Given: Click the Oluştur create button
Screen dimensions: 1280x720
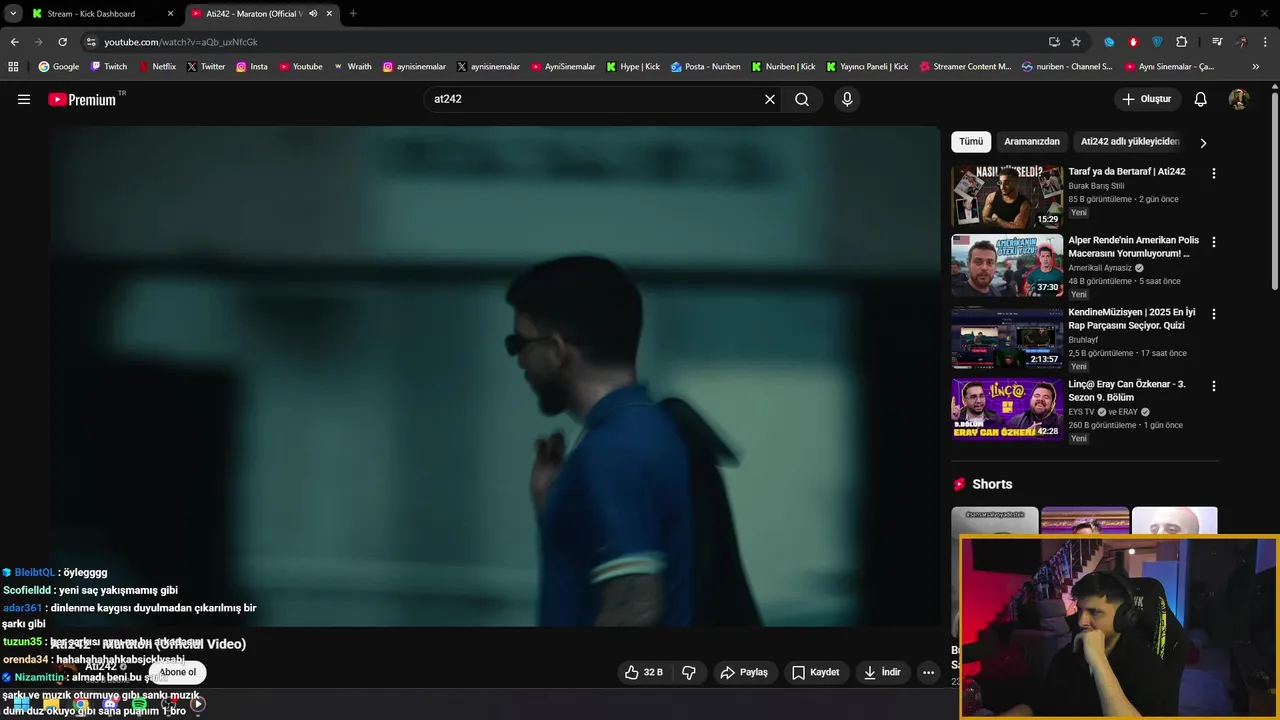Looking at the screenshot, I should [x=1147, y=99].
